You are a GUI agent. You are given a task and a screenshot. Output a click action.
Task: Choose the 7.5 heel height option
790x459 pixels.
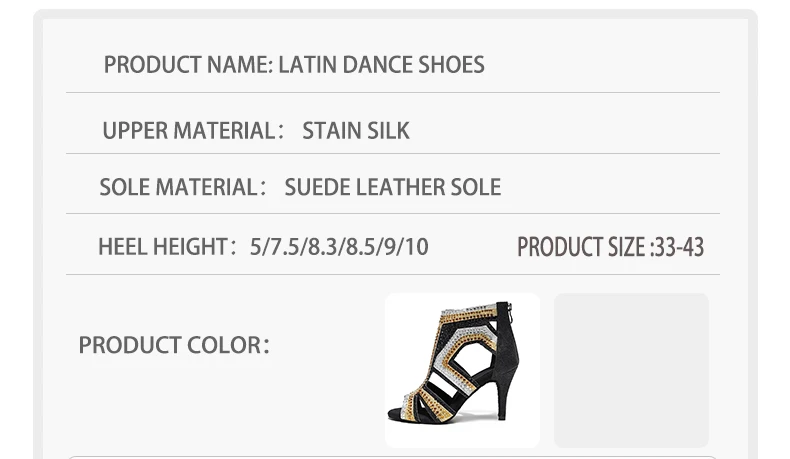285,246
